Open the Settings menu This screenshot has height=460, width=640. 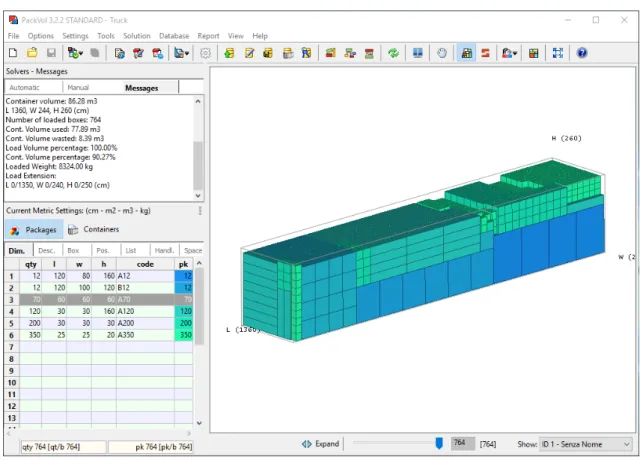tap(76, 36)
